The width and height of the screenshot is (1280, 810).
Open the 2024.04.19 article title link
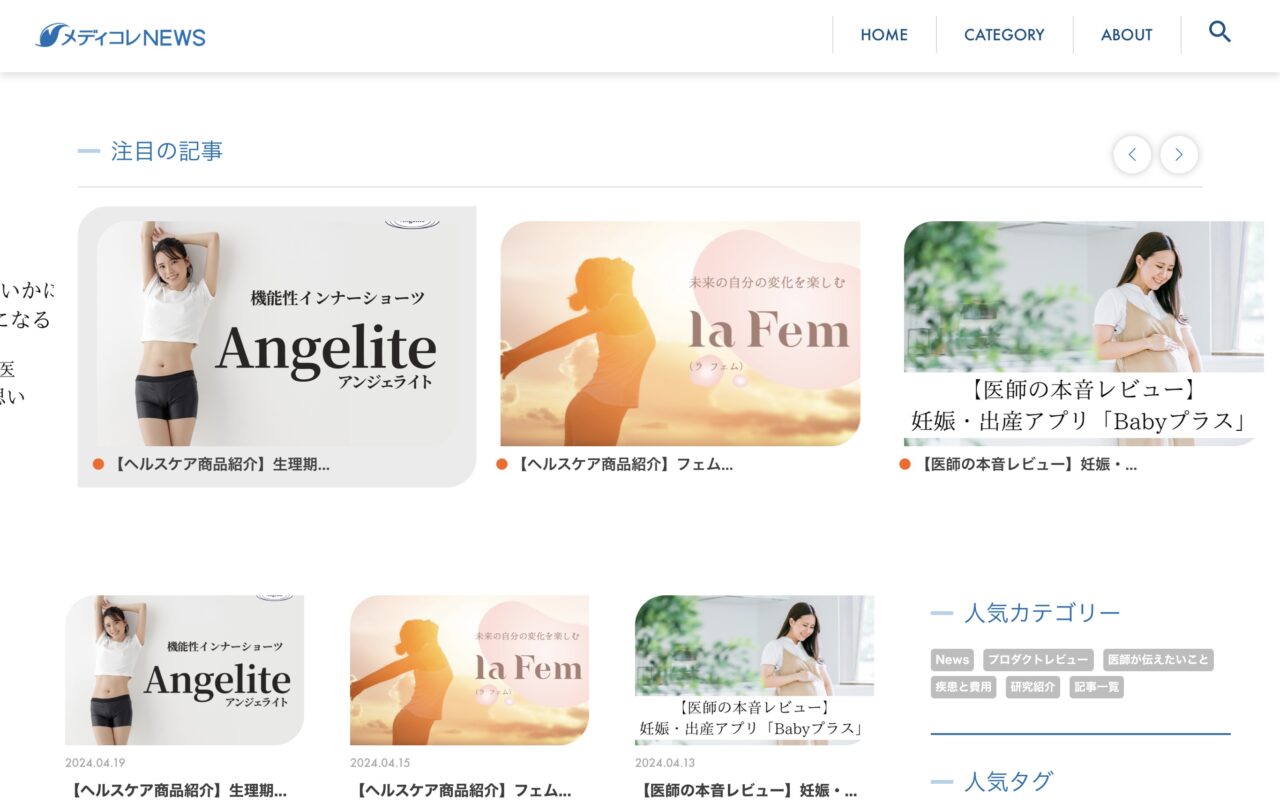pyautogui.click(x=176, y=791)
